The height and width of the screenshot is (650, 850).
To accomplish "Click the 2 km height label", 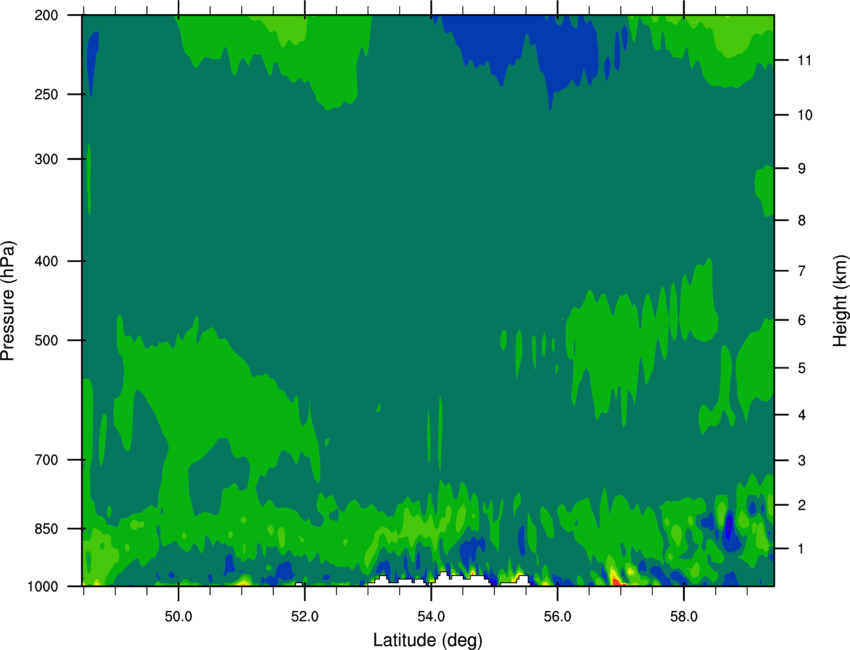I will click(x=801, y=505).
